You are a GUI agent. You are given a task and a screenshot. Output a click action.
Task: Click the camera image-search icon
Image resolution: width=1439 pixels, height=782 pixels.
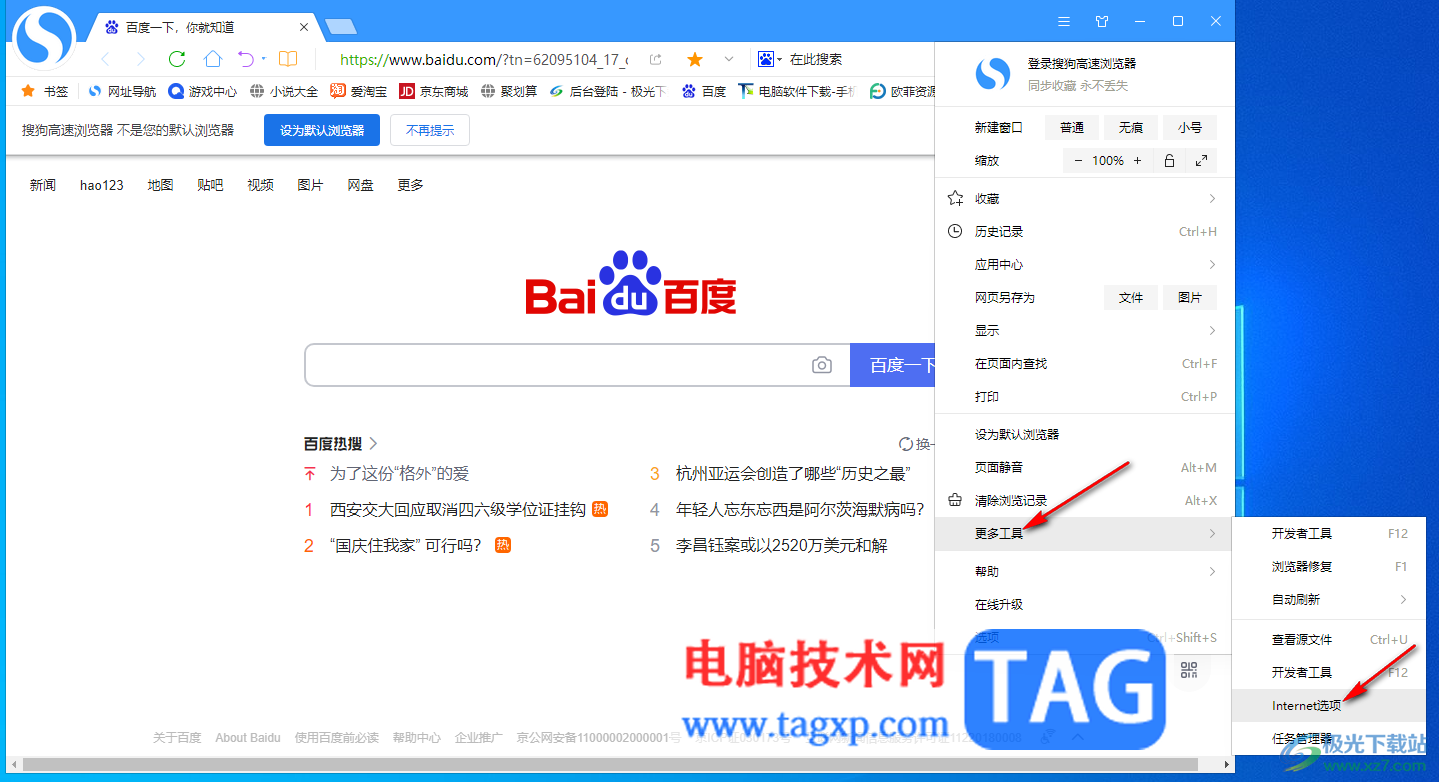coord(822,365)
